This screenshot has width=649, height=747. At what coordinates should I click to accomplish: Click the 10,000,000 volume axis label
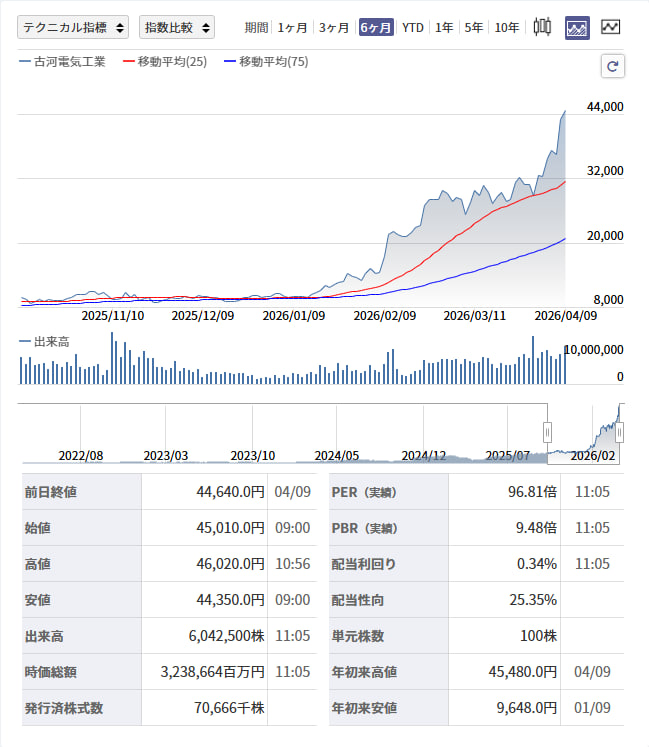coord(594,350)
